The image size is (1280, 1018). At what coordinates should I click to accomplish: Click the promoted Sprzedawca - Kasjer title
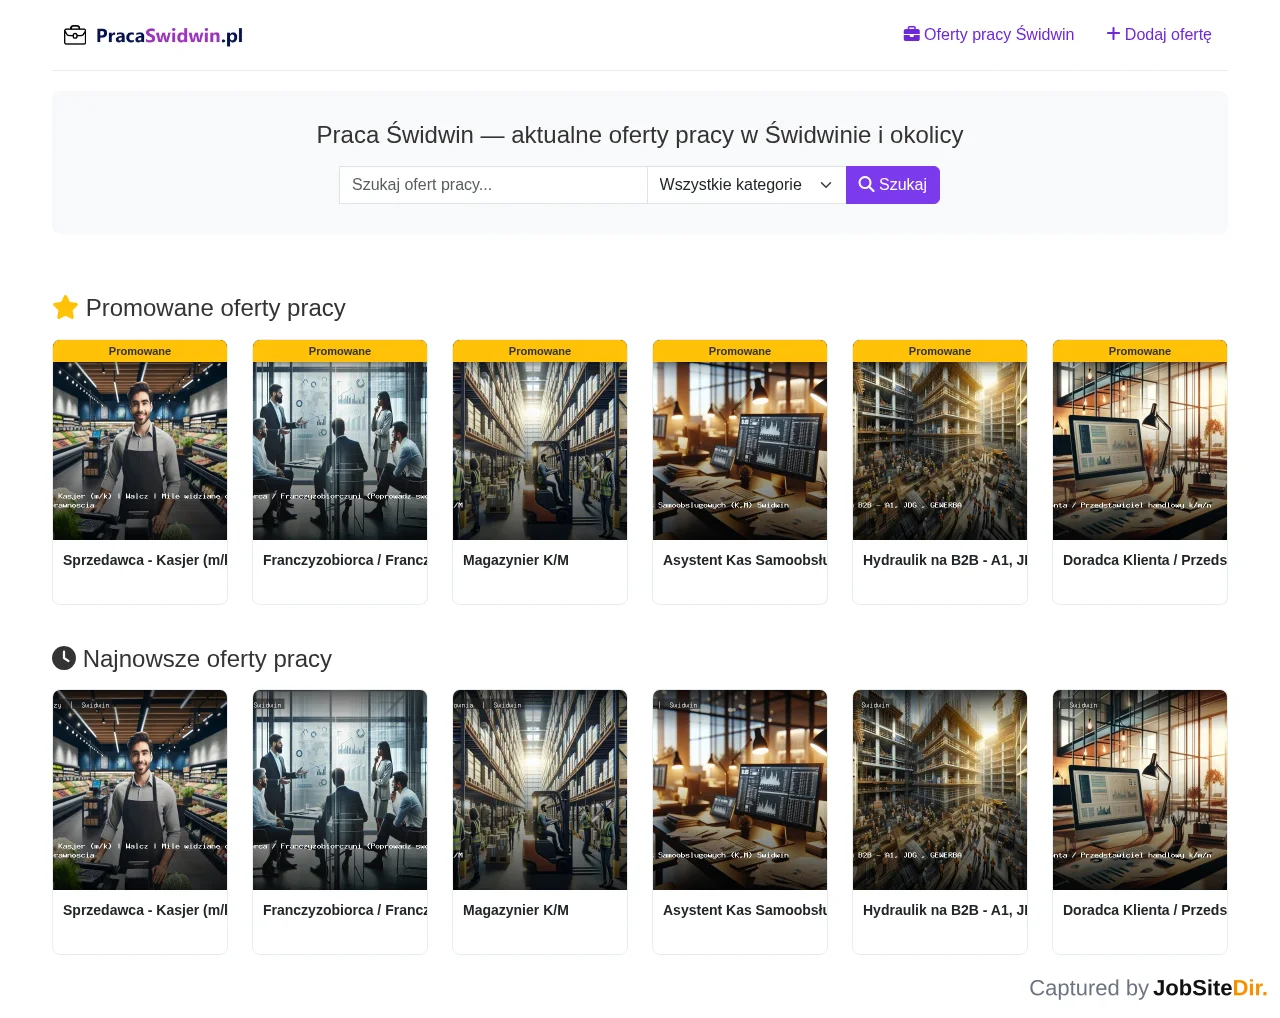pos(145,560)
